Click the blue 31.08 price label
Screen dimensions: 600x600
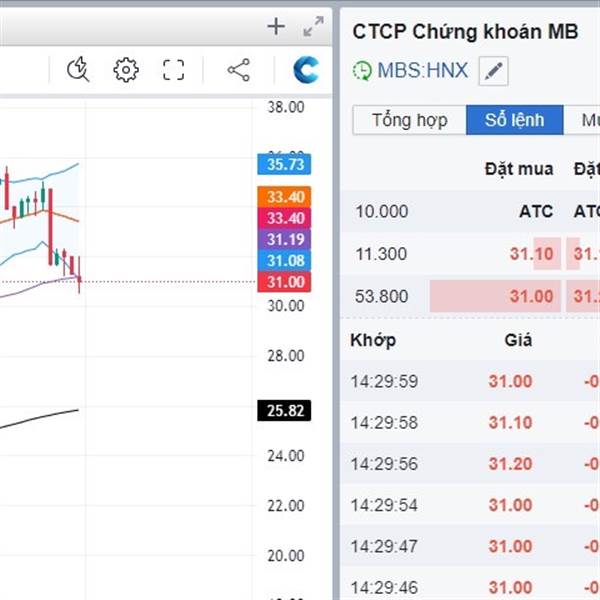pyautogui.click(x=284, y=261)
